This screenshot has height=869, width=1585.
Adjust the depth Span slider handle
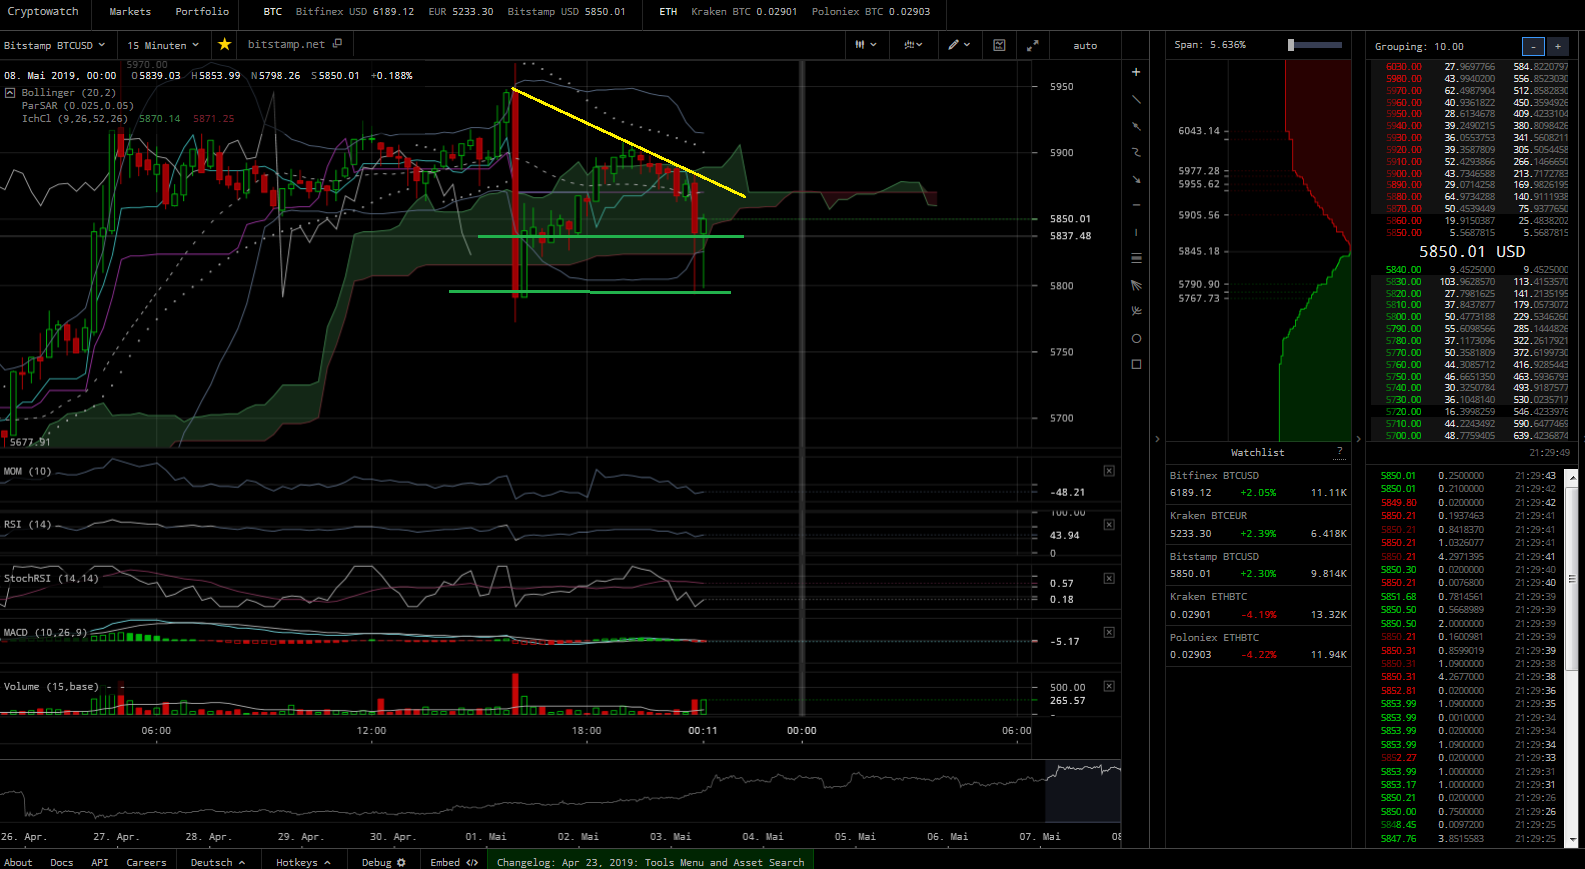point(1291,45)
